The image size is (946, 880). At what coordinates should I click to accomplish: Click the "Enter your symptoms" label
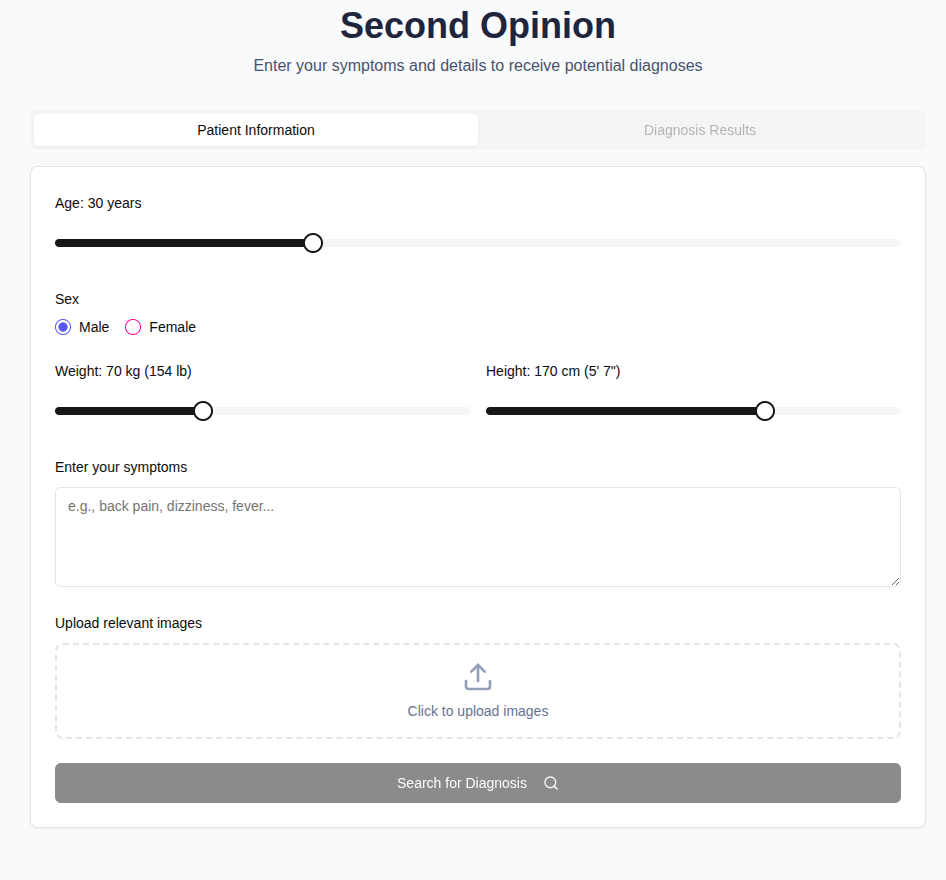coord(121,467)
